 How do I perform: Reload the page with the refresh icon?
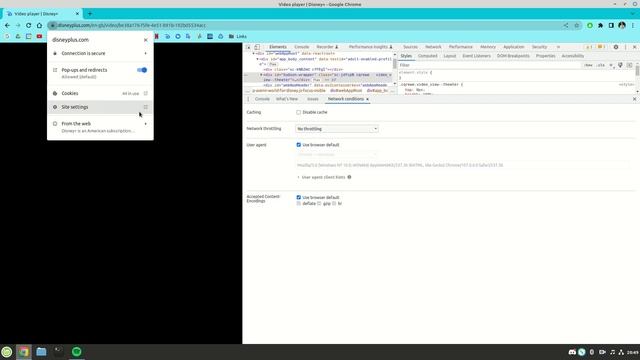[29, 25]
